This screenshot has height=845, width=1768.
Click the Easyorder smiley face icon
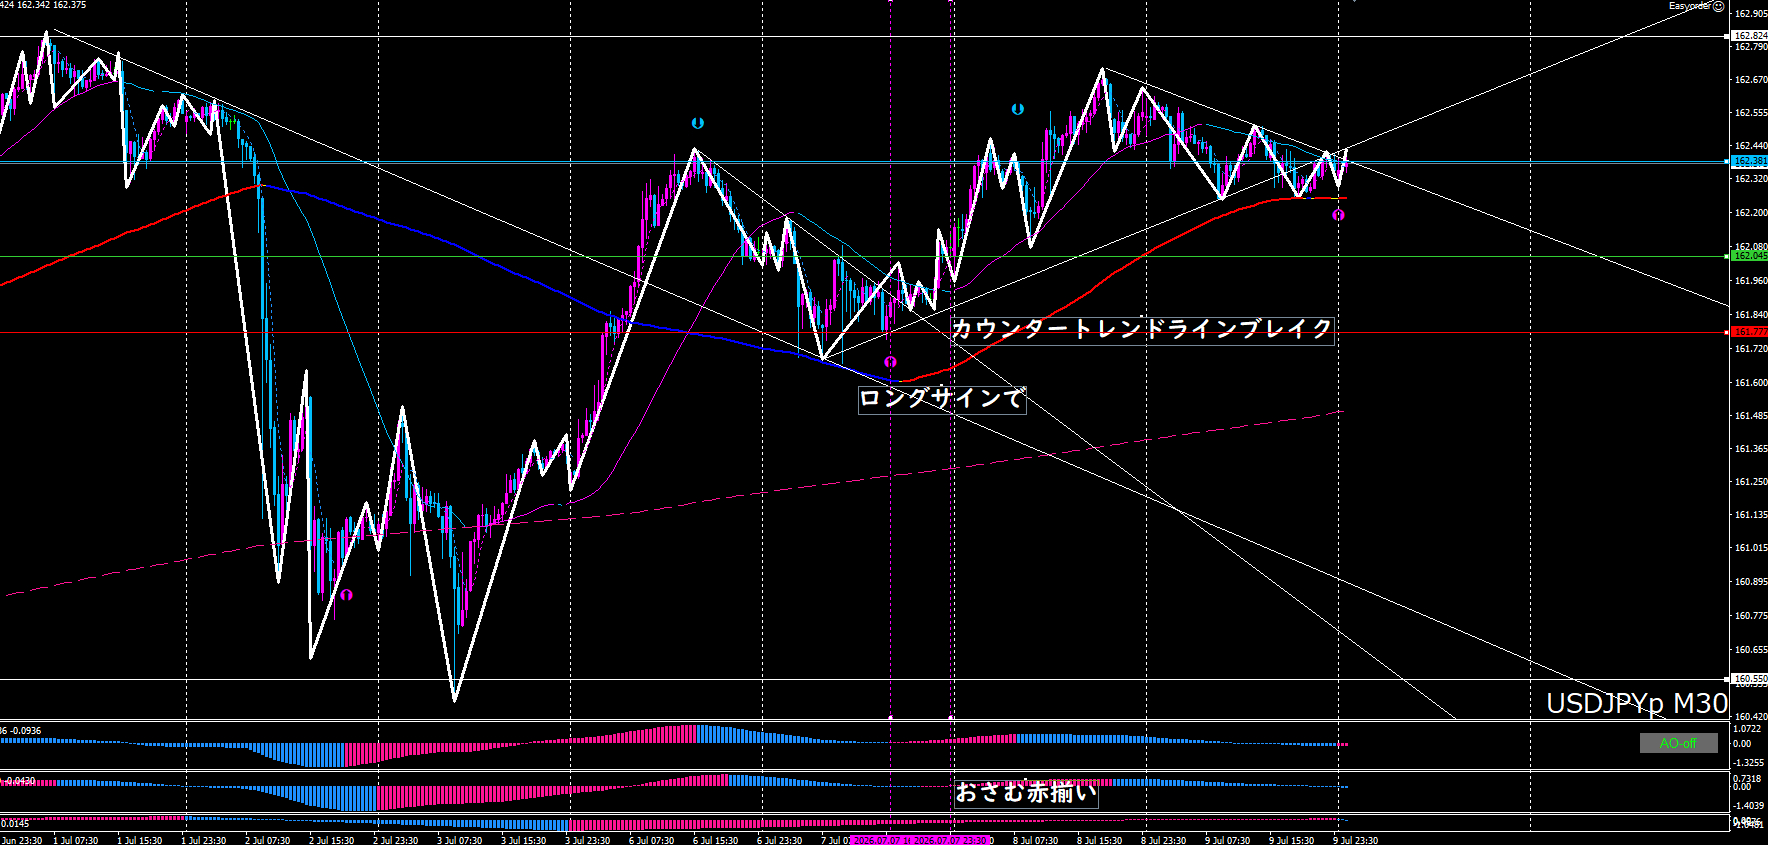(x=1718, y=6)
